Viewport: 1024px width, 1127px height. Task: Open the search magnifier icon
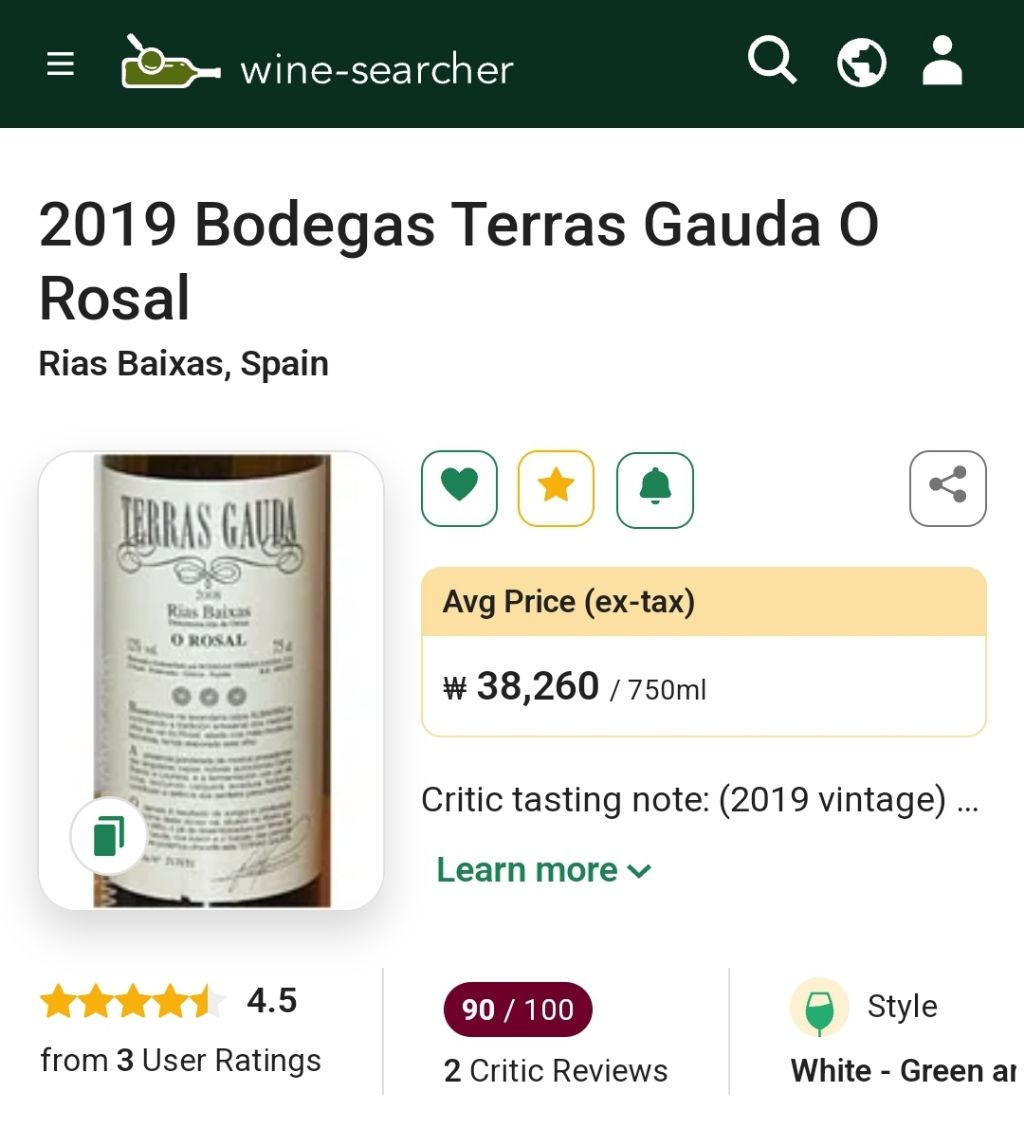pos(772,62)
